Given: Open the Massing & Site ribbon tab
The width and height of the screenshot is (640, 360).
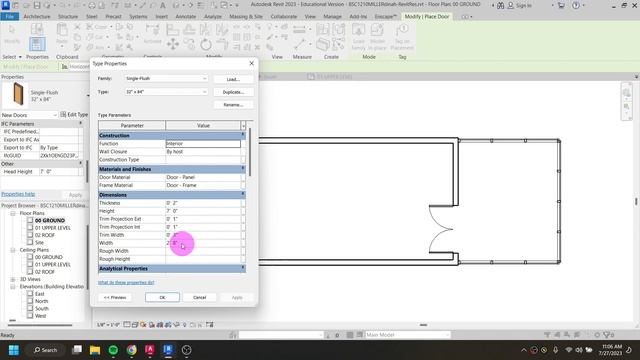Looking at the screenshot, I should 246,17.
